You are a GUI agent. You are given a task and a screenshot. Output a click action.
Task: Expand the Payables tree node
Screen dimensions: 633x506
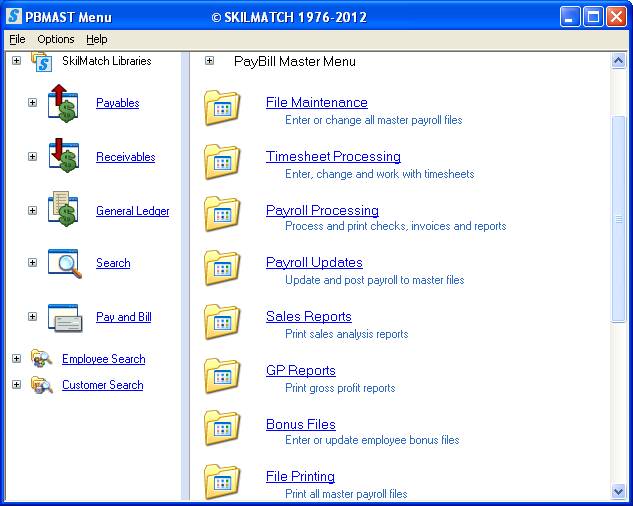click(32, 103)
